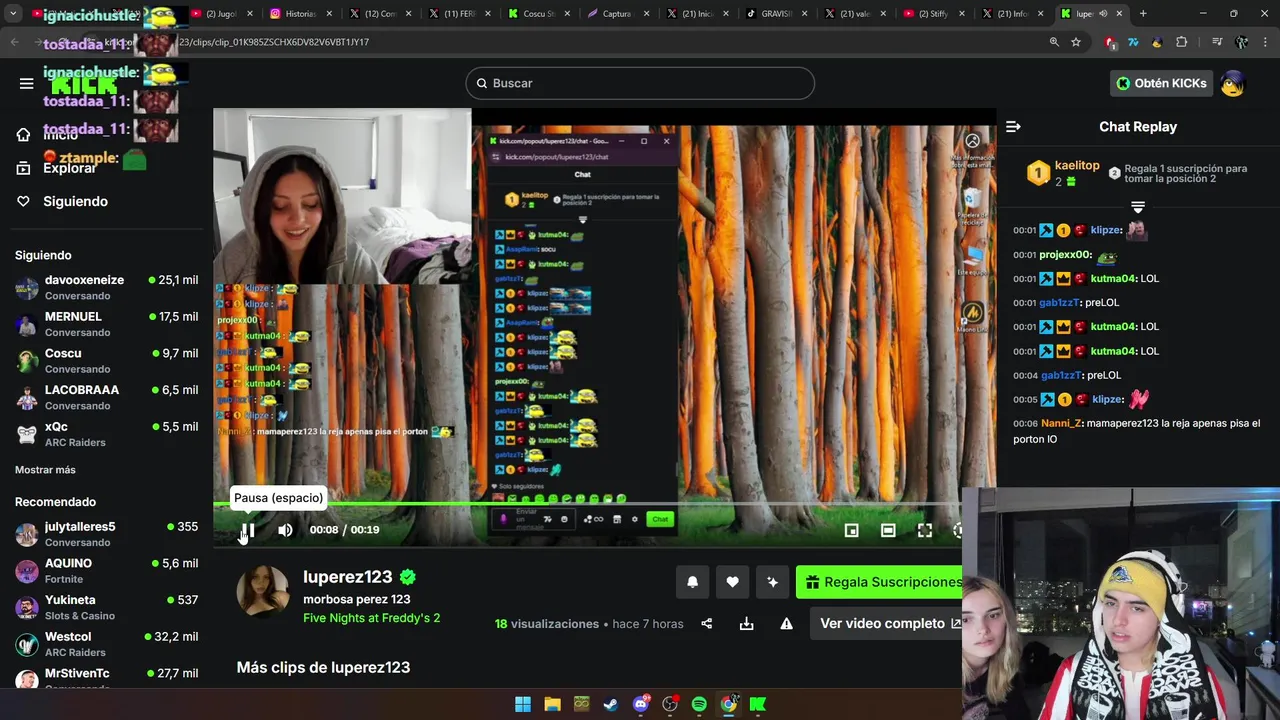Click the Kick logo
Screen dimensions: 1280x720
[x=84, y=84]
